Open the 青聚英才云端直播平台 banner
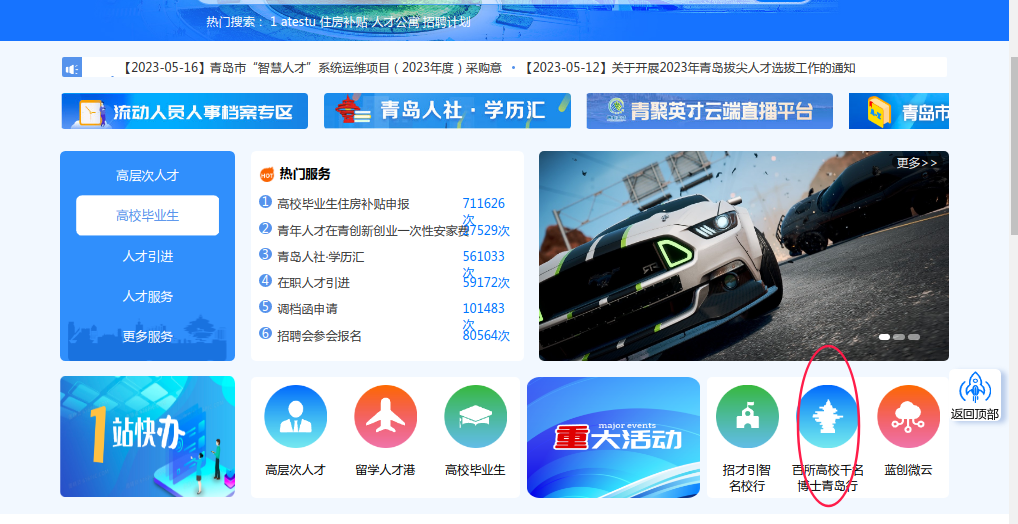This screenshot has width=1018, height=524. pos(709,111)
